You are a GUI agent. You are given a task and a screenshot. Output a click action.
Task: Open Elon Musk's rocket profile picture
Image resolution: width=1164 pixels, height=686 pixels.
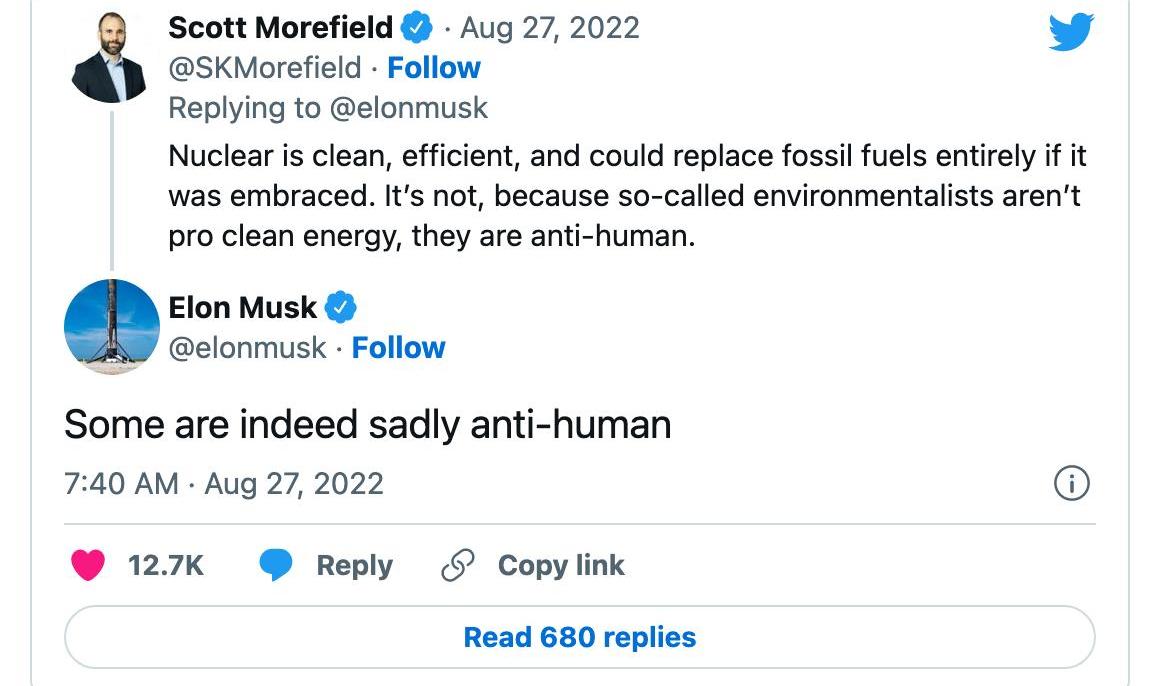[x=111, y=327]
